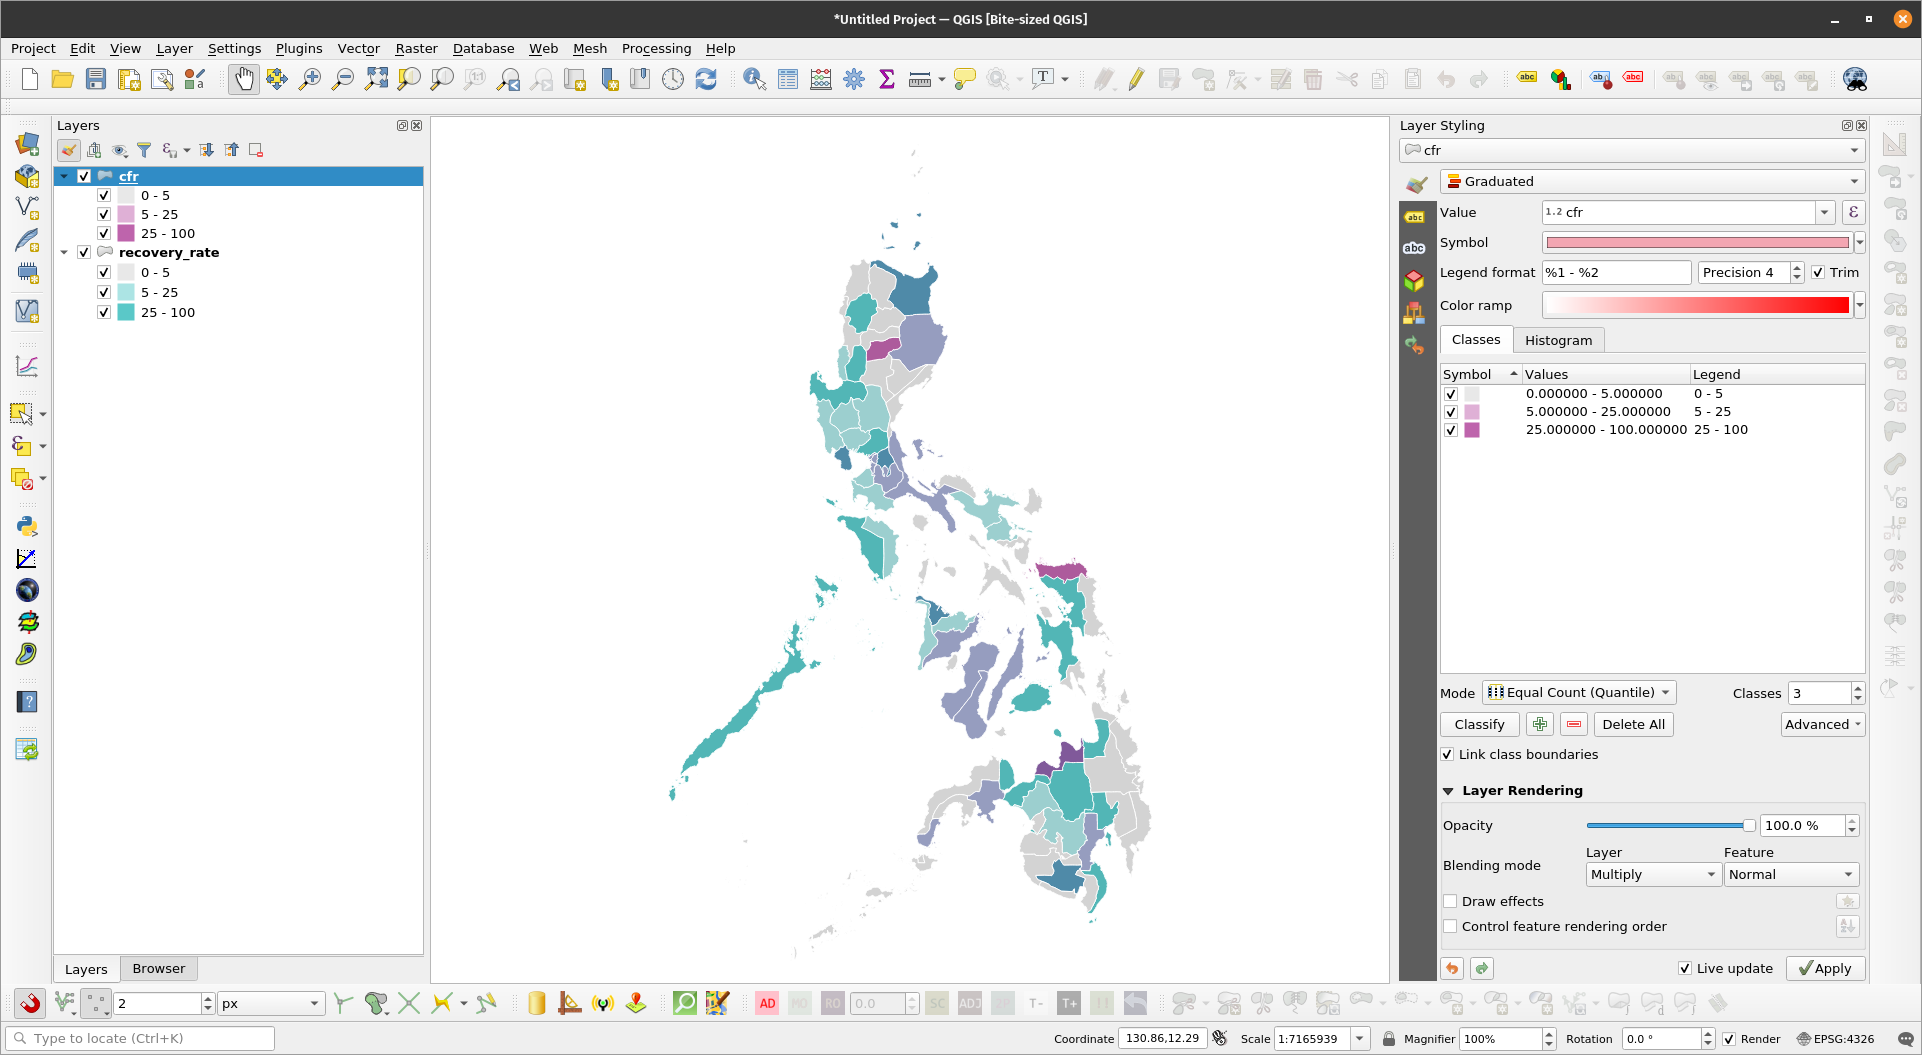Image resolution: width=1922 pixels, height=1055 pixels.
Task: Click the red Color ramp bar
Action: (x=1696, y=305)
